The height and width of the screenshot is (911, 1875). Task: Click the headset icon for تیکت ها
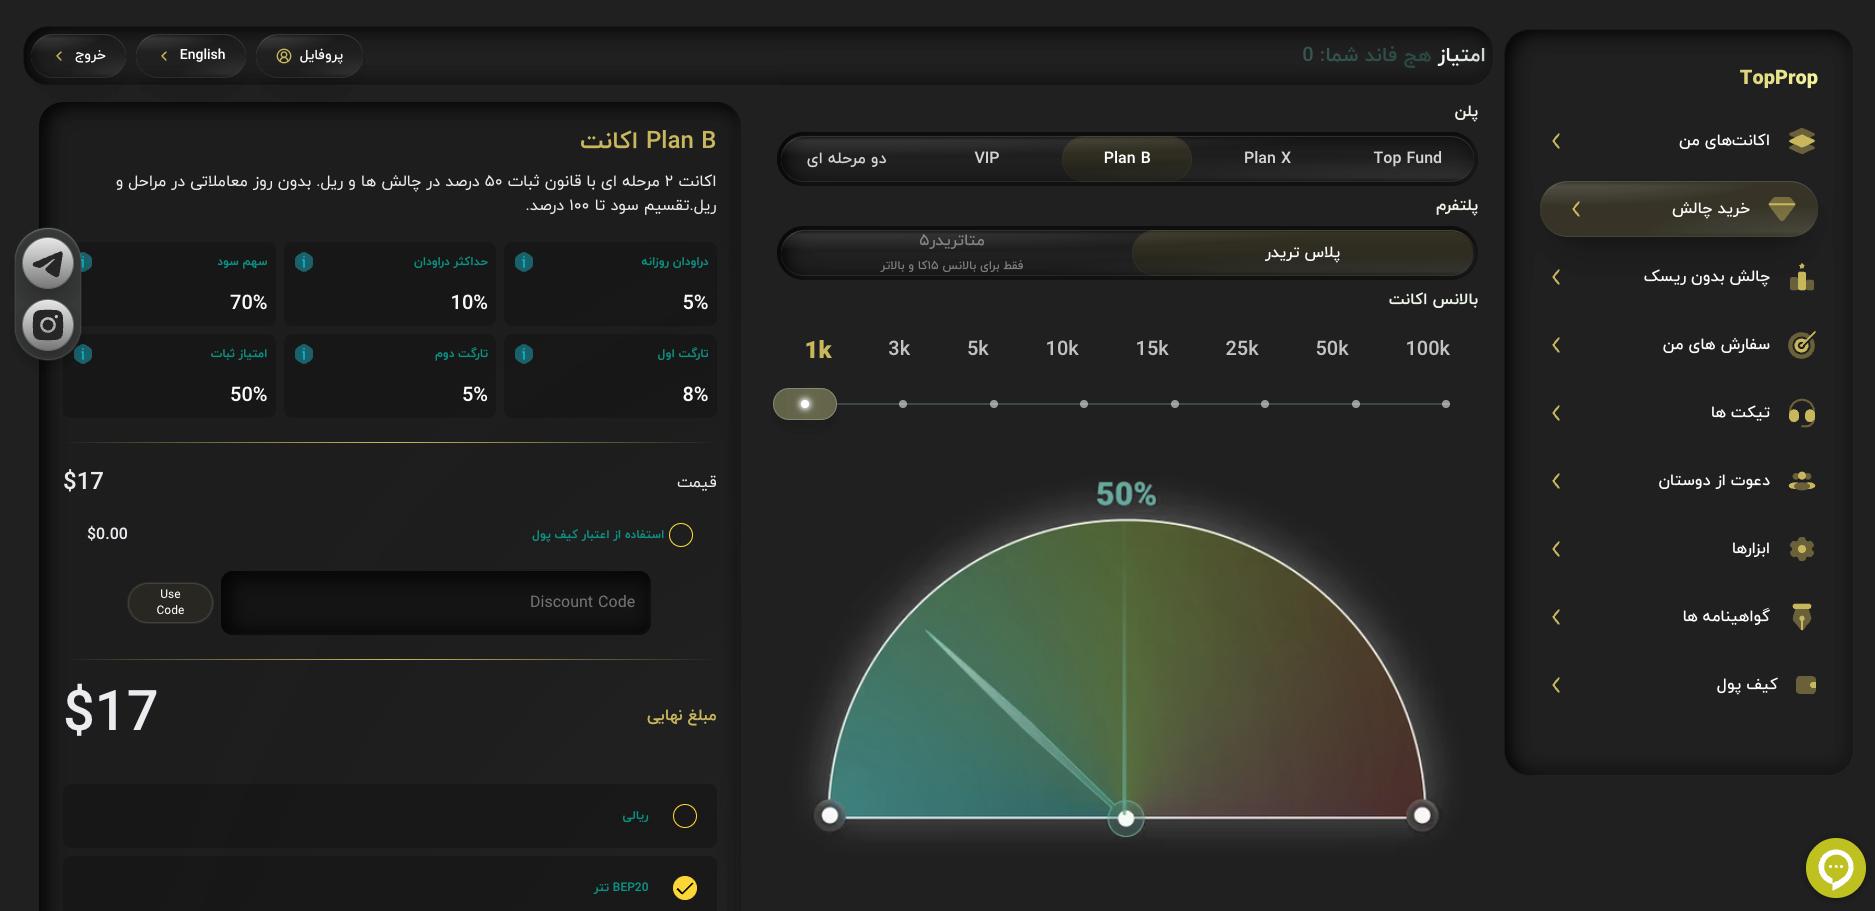(x=1801, y=413)
